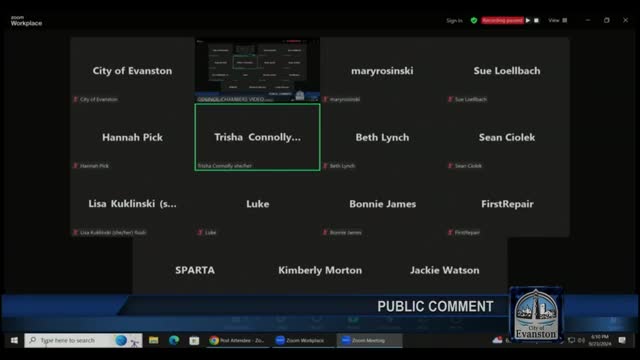Image resolution: width=640 pixels, height=360 pixels.
Task: Switch to the Zoom Workplace taskbar window
Action: [302, 340]
